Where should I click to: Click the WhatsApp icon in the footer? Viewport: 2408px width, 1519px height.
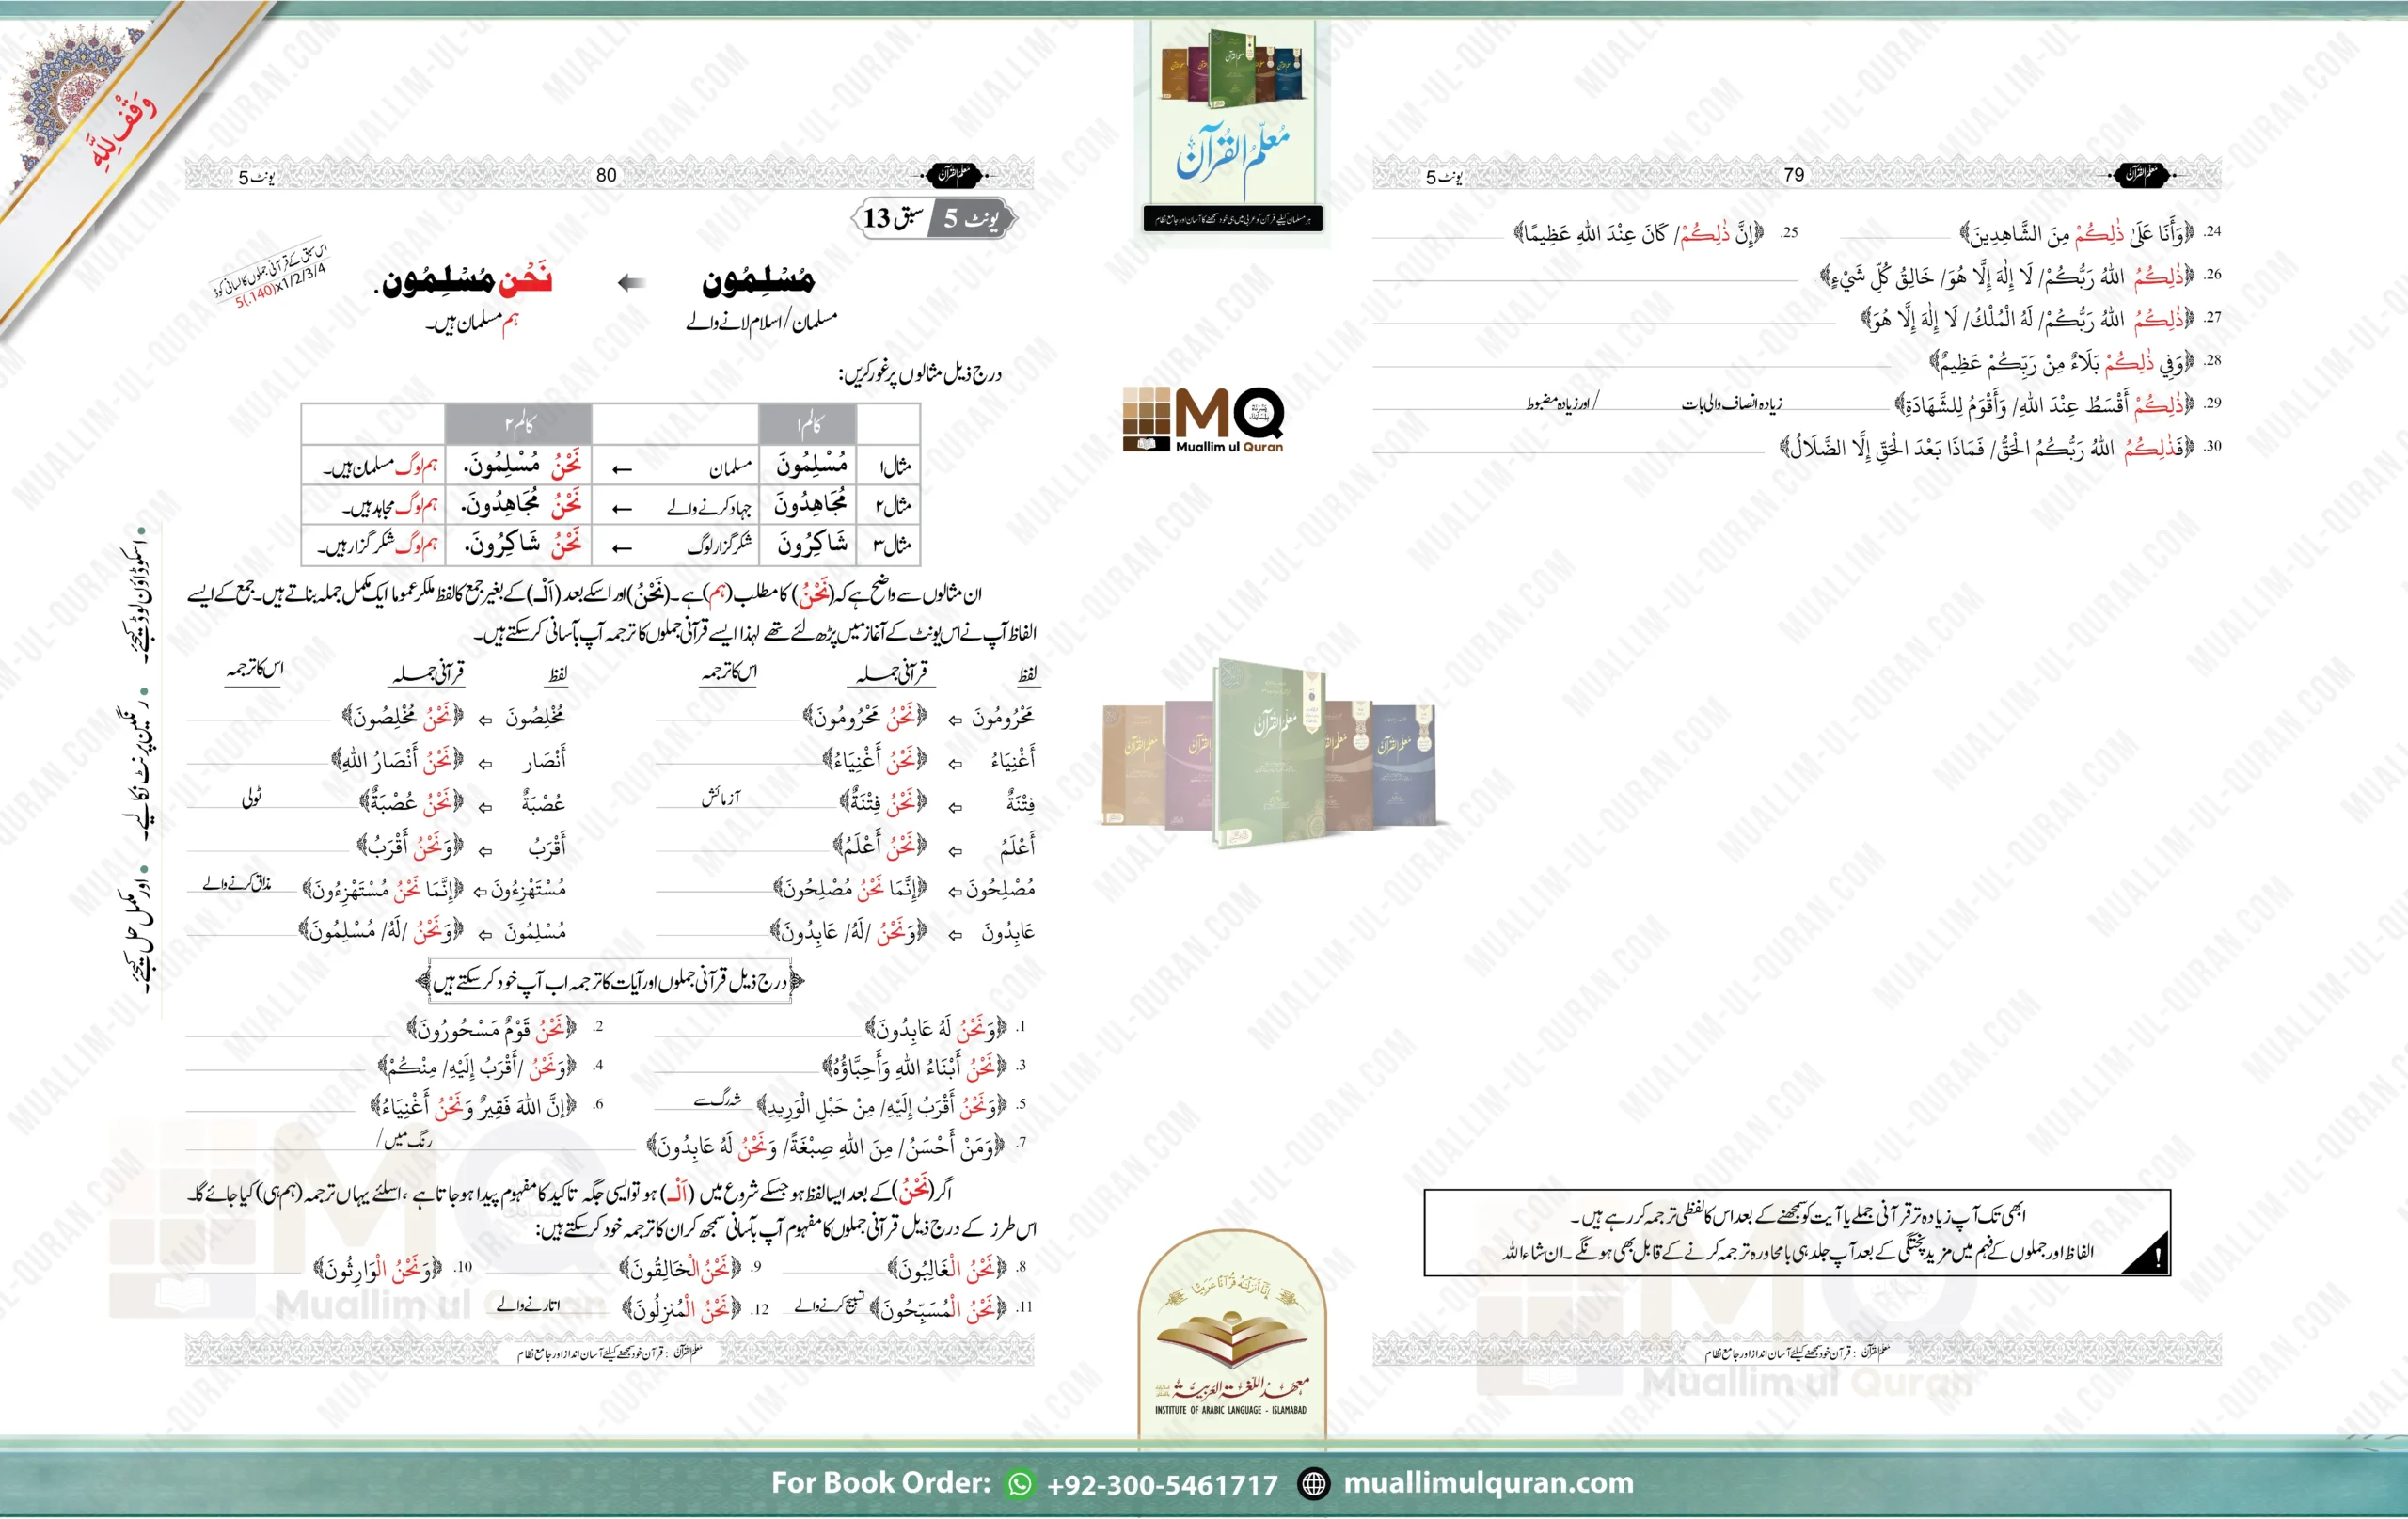tap(1019, 1484)
